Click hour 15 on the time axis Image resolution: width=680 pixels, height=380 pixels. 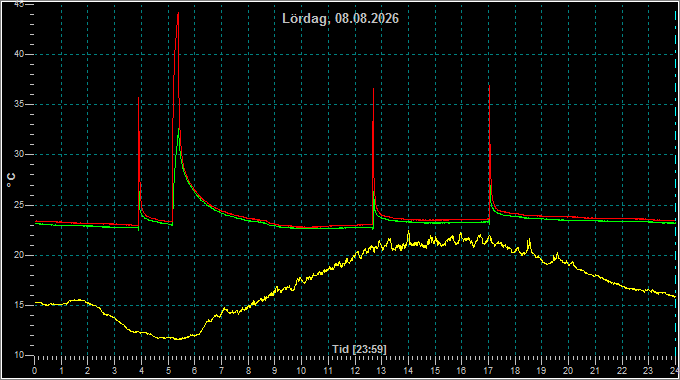(435, 371)
